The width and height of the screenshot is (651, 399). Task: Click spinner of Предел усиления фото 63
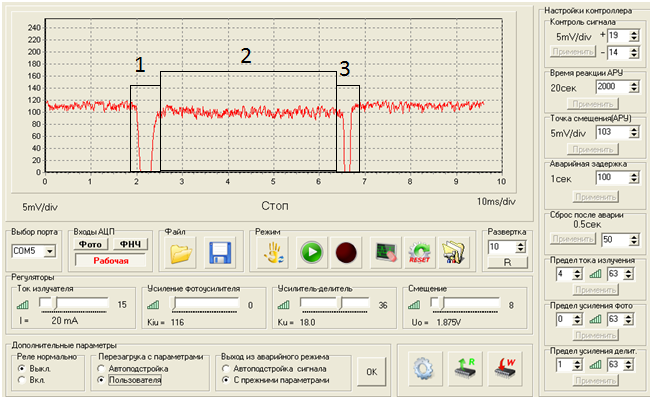(629, 319)
